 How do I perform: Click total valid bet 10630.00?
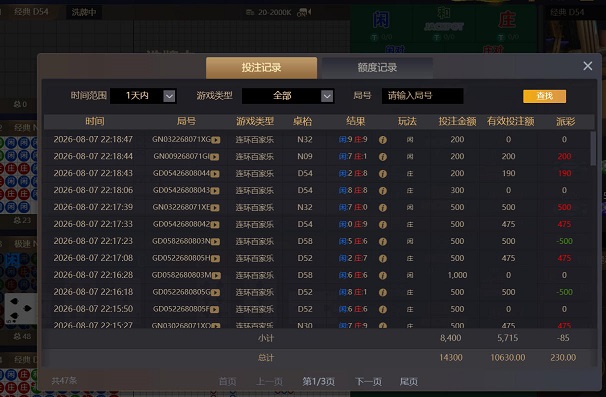pyautogui.click(x=508, y=358)
